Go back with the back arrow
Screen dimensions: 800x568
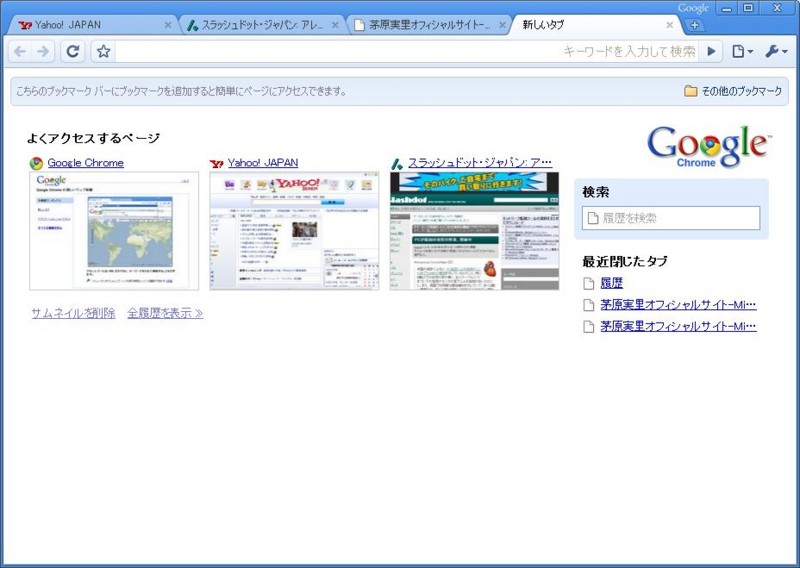pos(20,51)
